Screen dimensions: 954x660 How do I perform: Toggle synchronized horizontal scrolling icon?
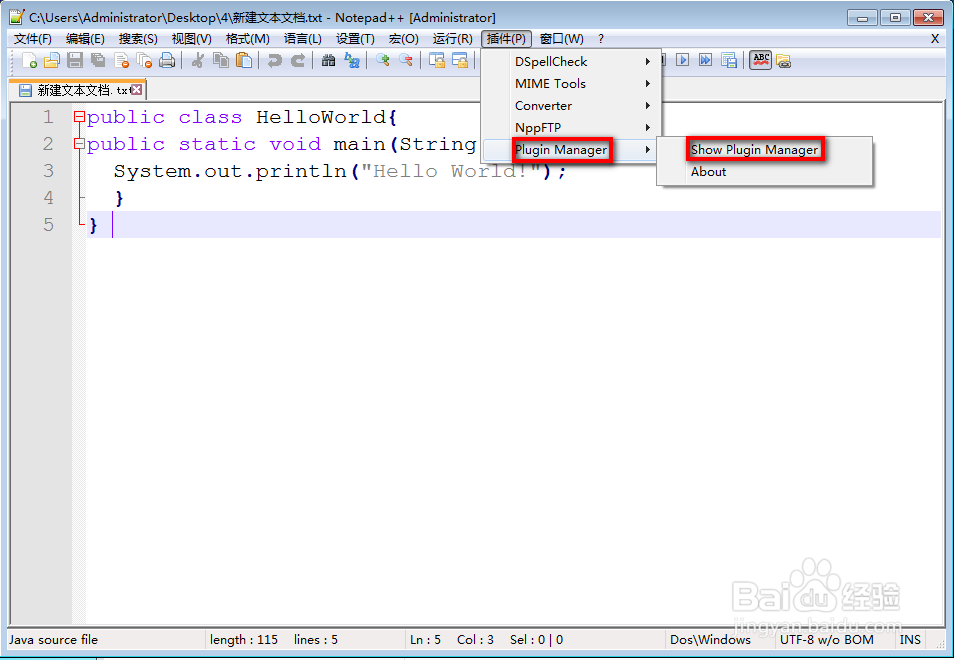[460, 60]
